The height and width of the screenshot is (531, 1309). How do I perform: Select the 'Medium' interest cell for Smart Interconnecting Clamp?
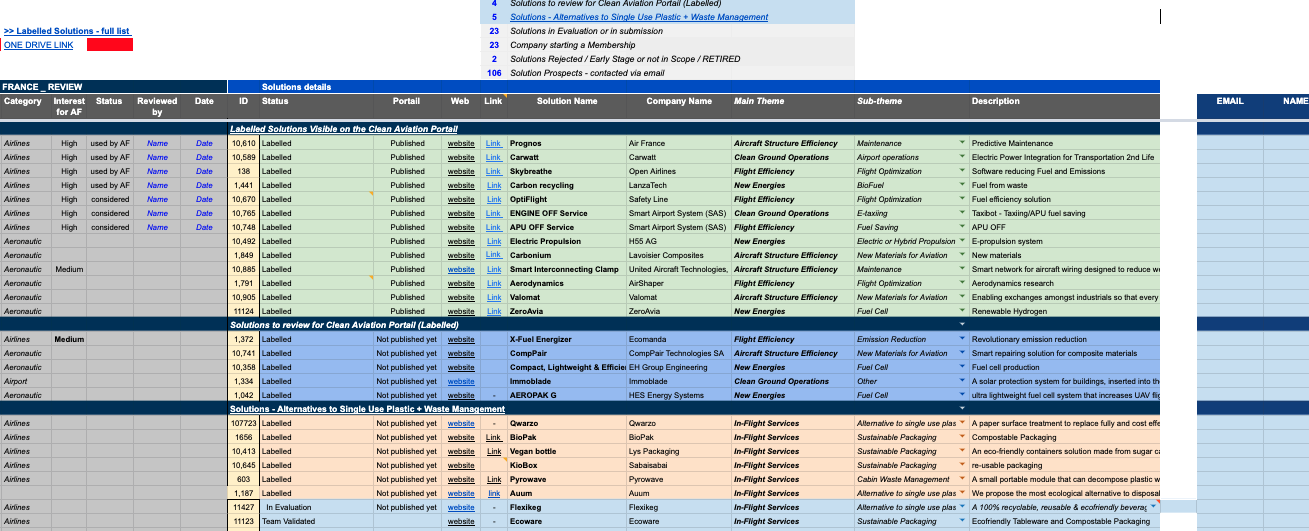pyautogui.click(x=69, y=269)
